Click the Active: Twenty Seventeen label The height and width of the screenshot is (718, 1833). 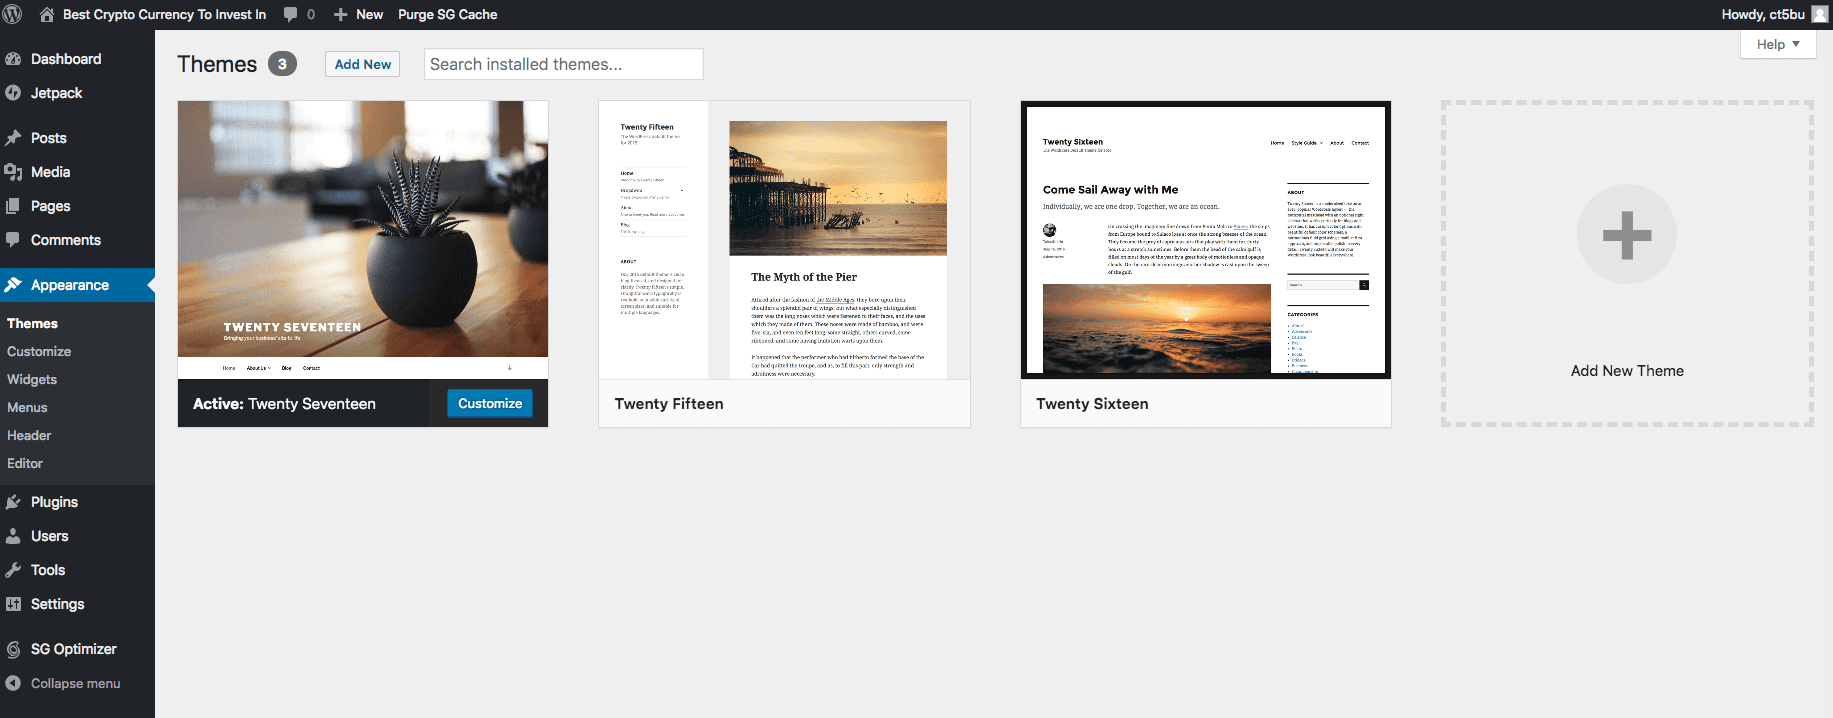pyautogui.click(x=284, y=404)
